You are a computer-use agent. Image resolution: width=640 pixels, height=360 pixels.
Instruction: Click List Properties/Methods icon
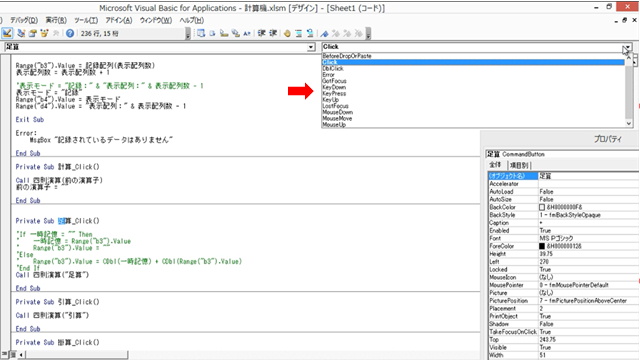point(201,33)
